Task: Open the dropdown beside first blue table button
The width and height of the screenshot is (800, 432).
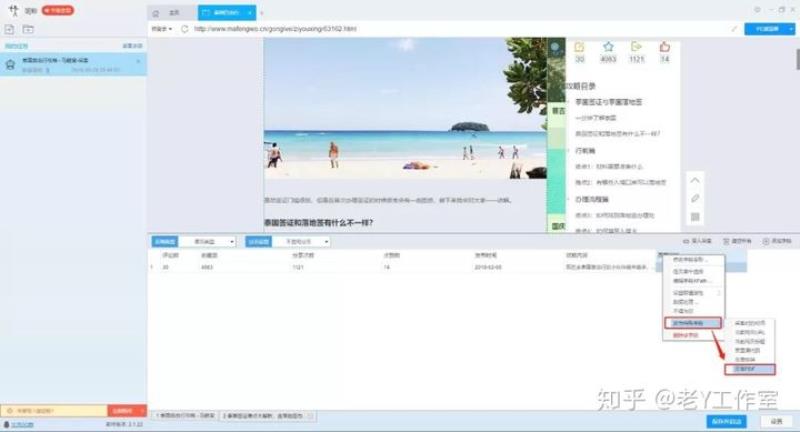Action: point(207,241)
